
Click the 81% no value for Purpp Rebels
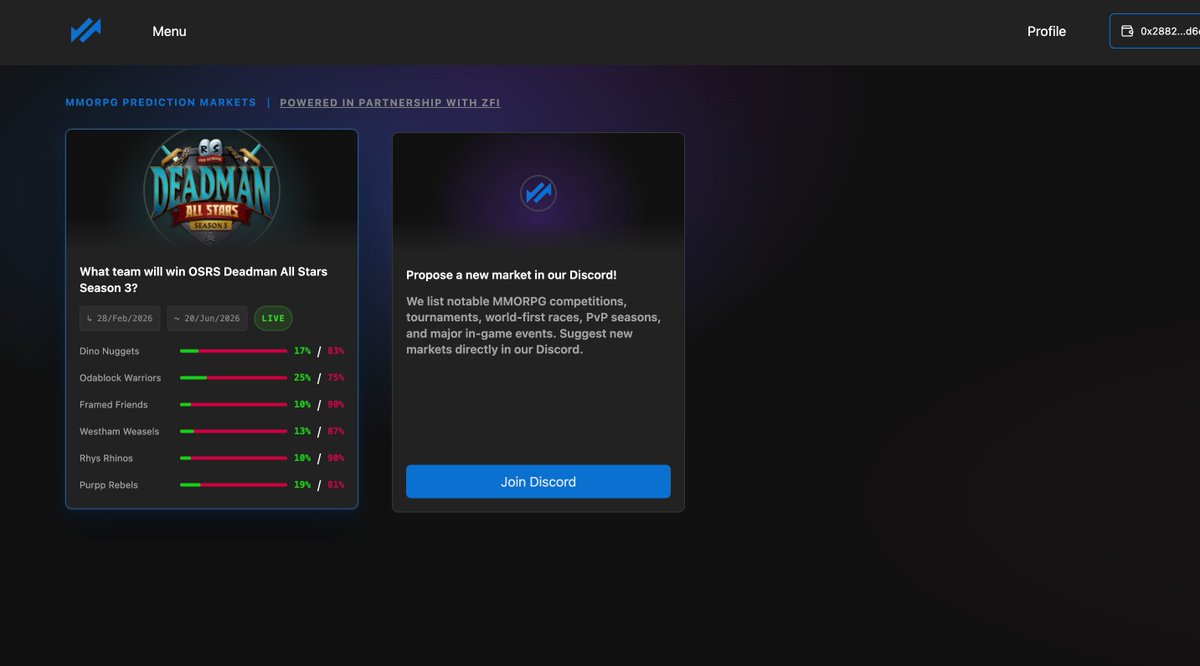point(336,485)
